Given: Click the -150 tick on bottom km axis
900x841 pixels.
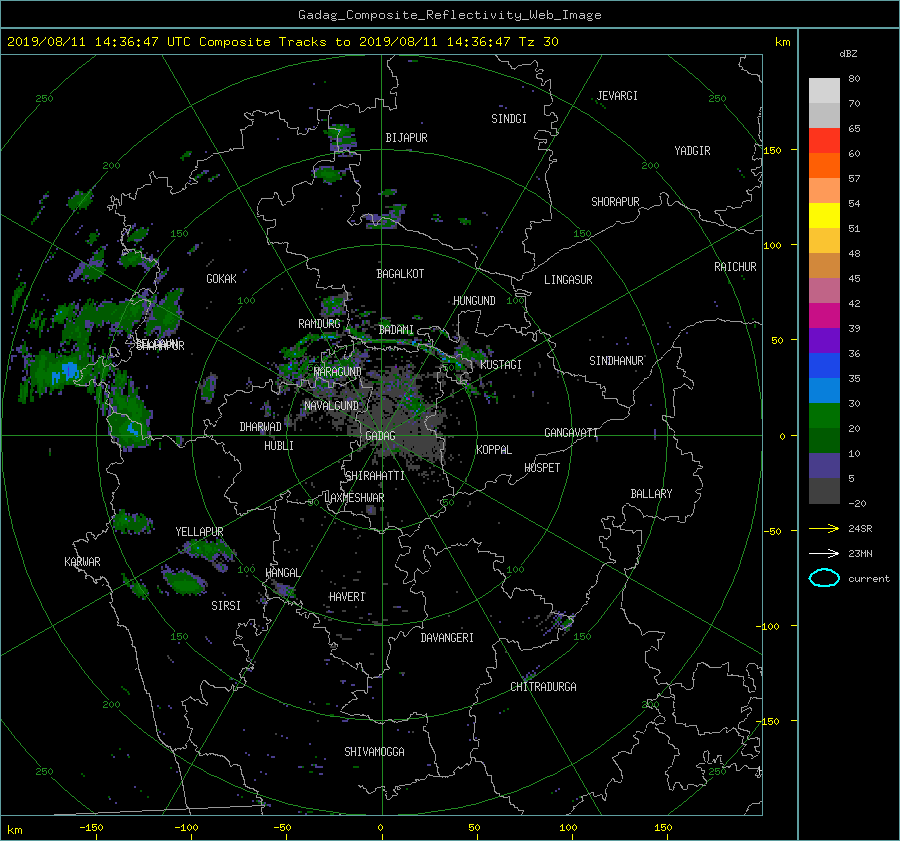Looking at the screenshot, I should (x=91, y=828).
